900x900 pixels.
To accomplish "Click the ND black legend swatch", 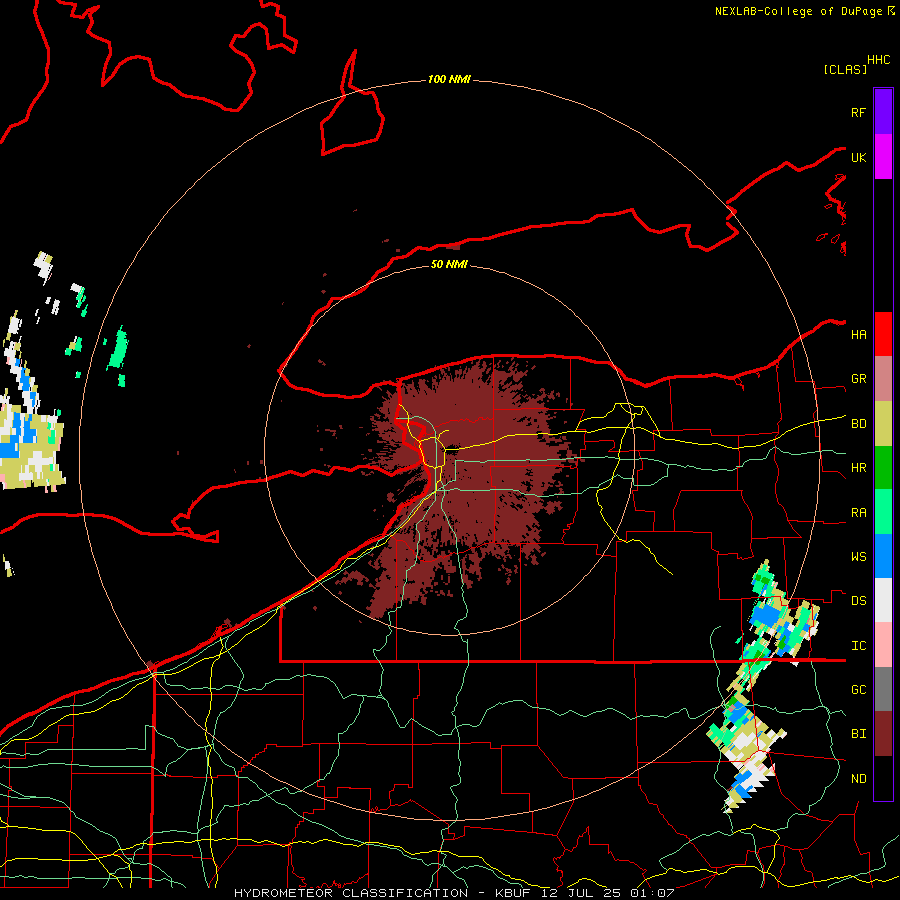I will (883, 778).
